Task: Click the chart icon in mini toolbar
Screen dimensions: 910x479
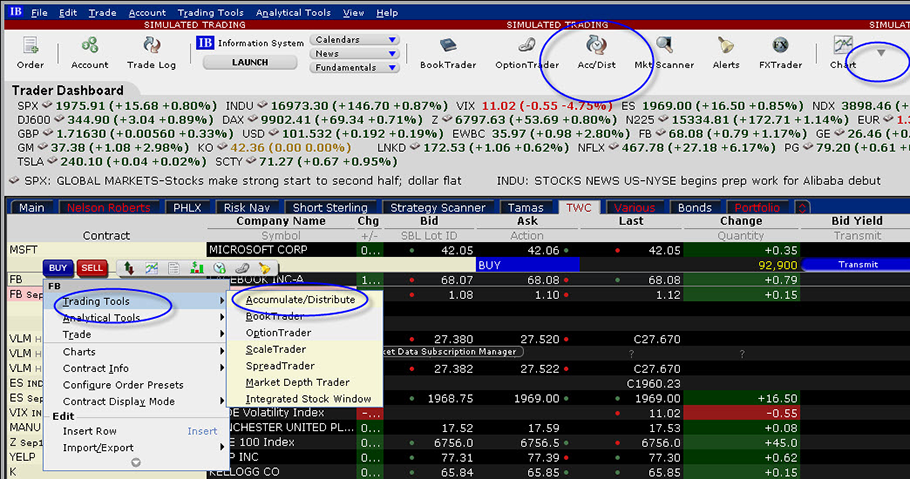Action: click(151, 268)
